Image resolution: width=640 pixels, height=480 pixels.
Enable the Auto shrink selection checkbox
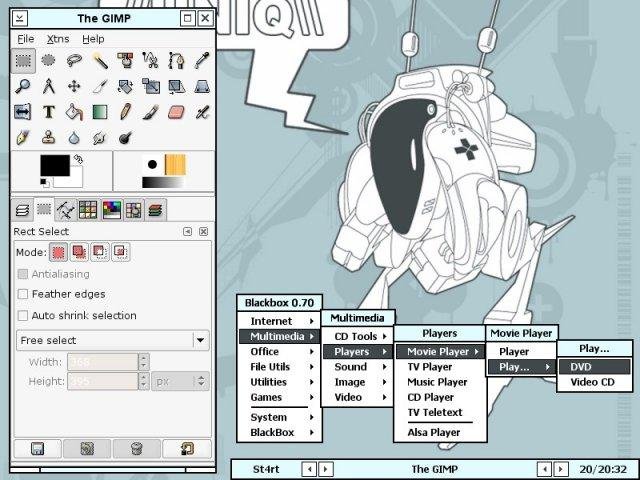(x=23, y=316)
